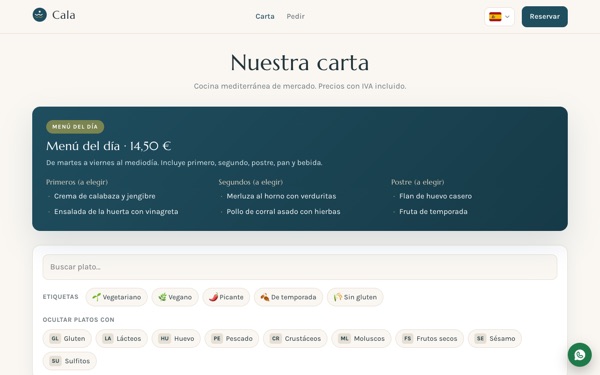
Task: Open the language selector chevron
Action: [x=507, y=17]
